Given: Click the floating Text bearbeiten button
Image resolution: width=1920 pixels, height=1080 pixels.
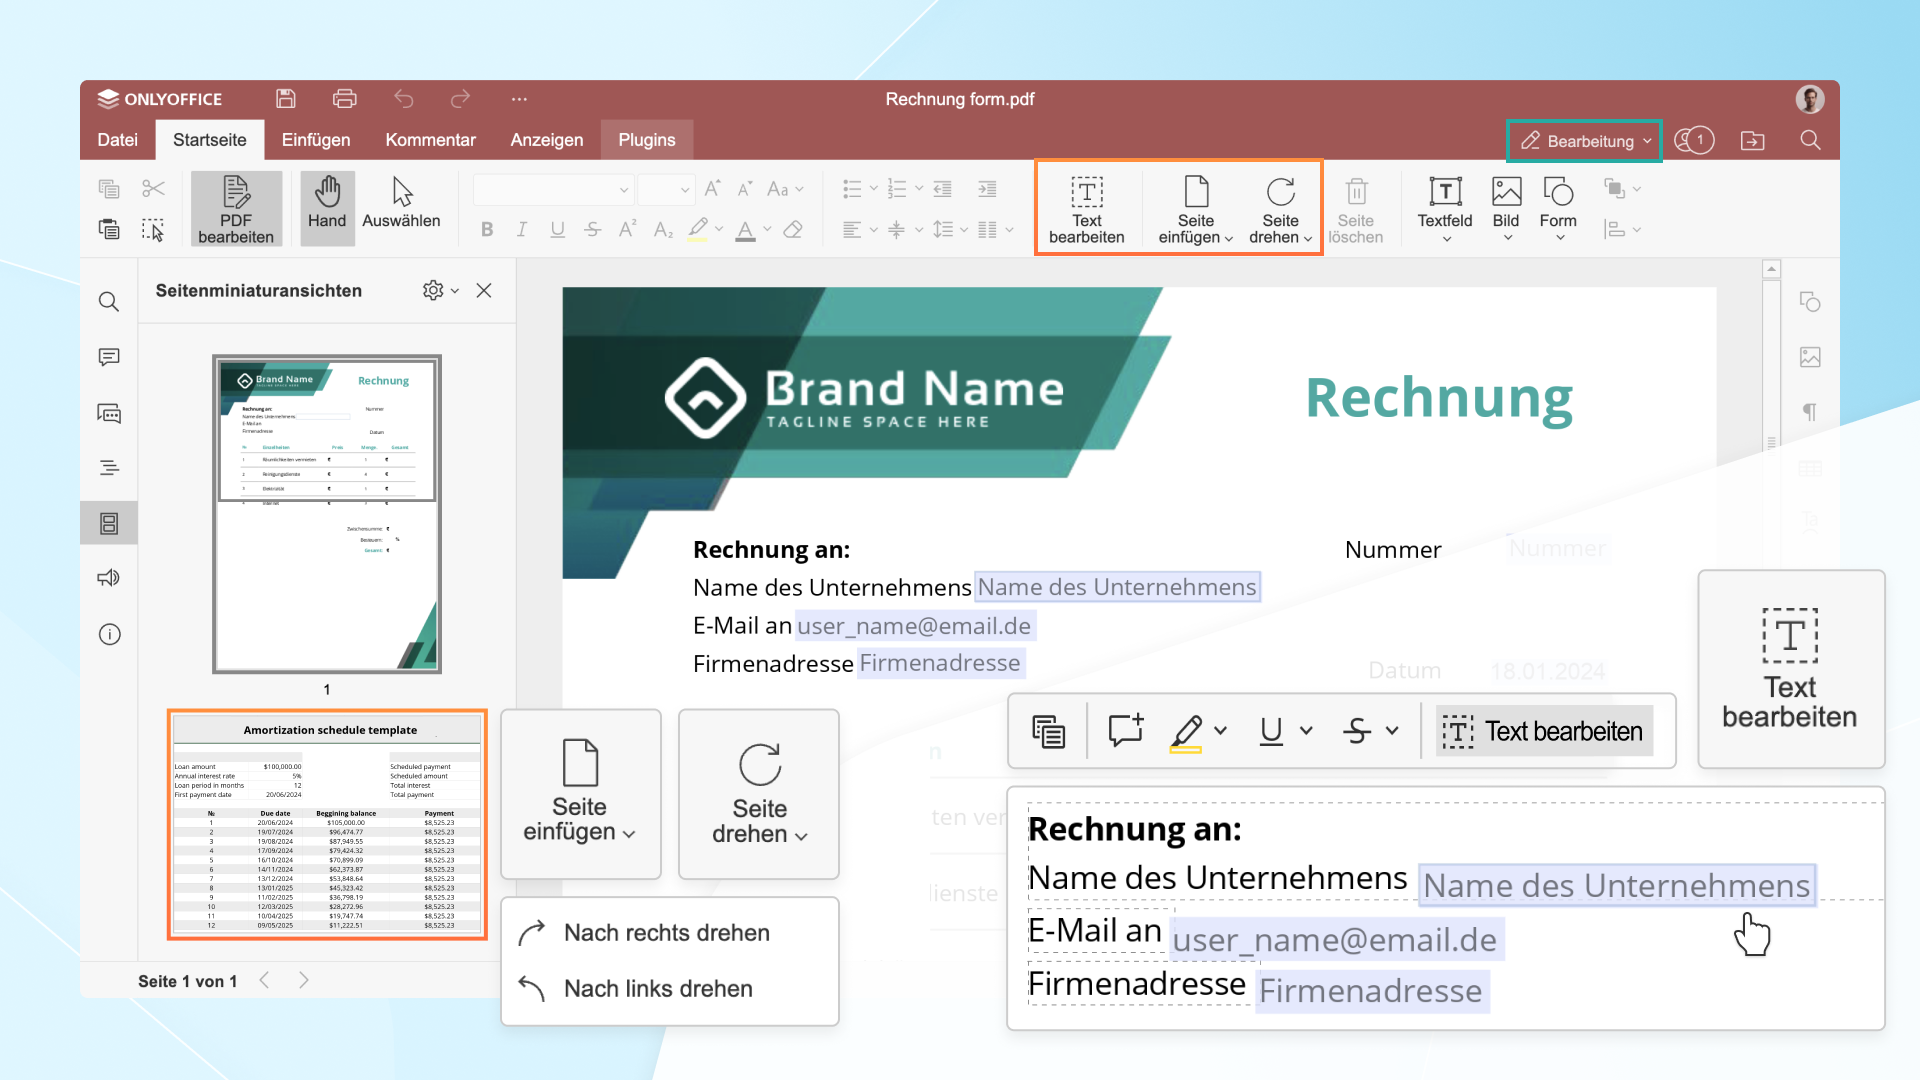Looking at the screenshot, I should coord(1544,731).
